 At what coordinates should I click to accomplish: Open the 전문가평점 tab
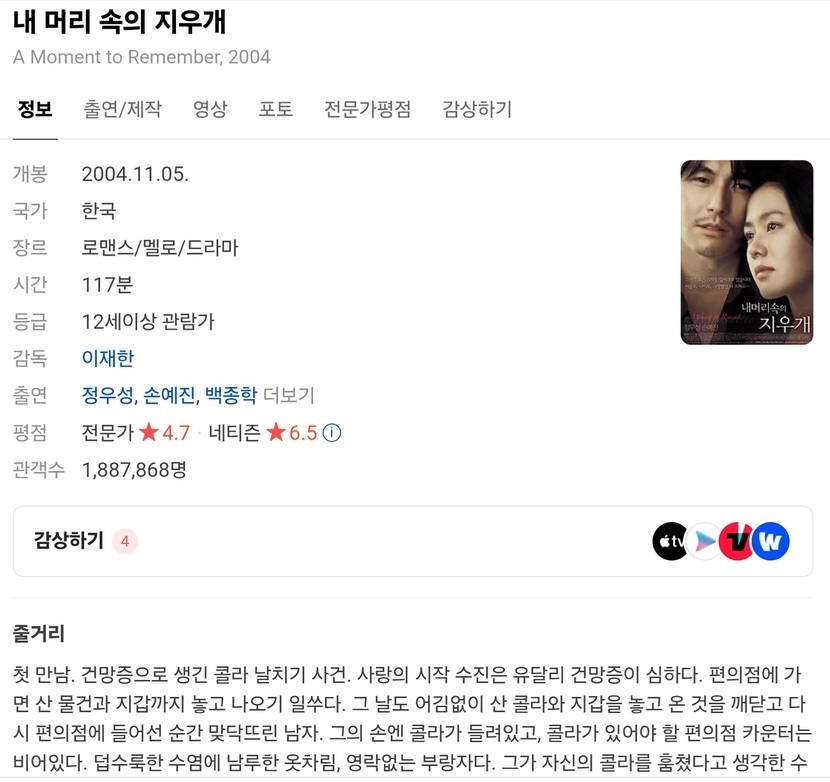click(x=367, y=109)
